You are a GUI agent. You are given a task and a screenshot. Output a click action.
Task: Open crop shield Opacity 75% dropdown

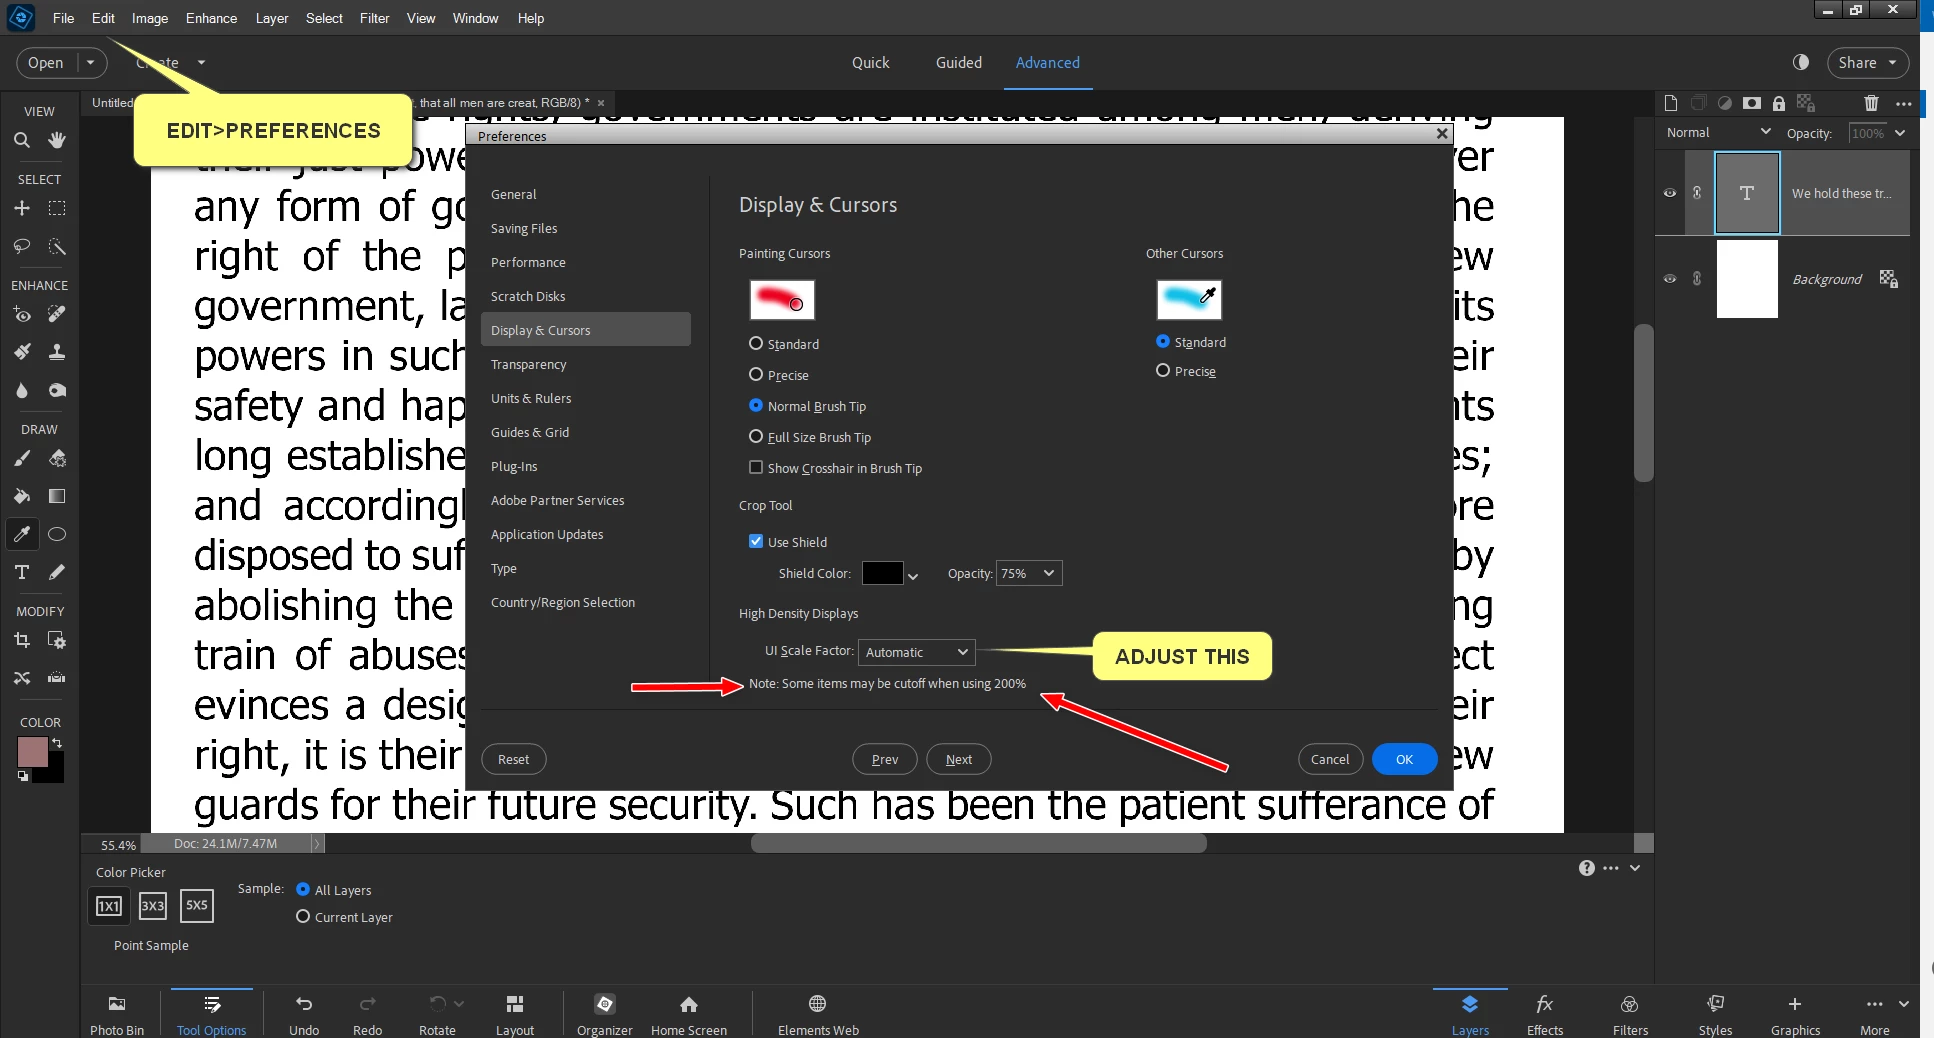pos(1029,573)
